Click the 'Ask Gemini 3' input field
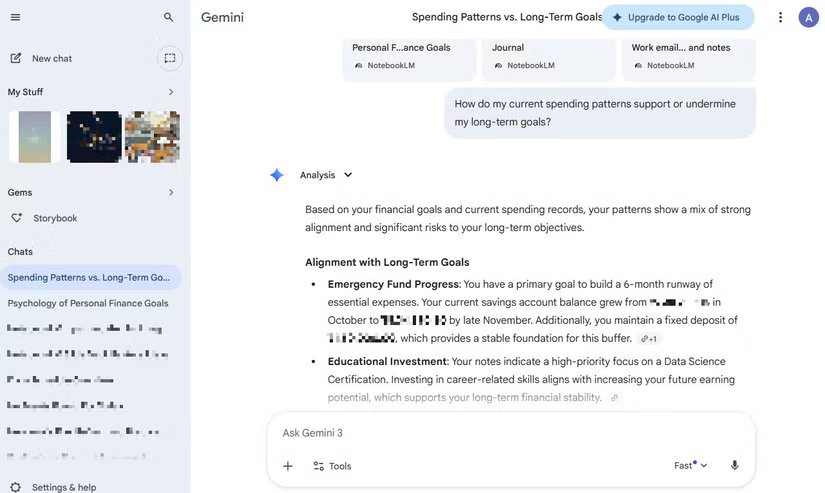 (x=500, y=433)
